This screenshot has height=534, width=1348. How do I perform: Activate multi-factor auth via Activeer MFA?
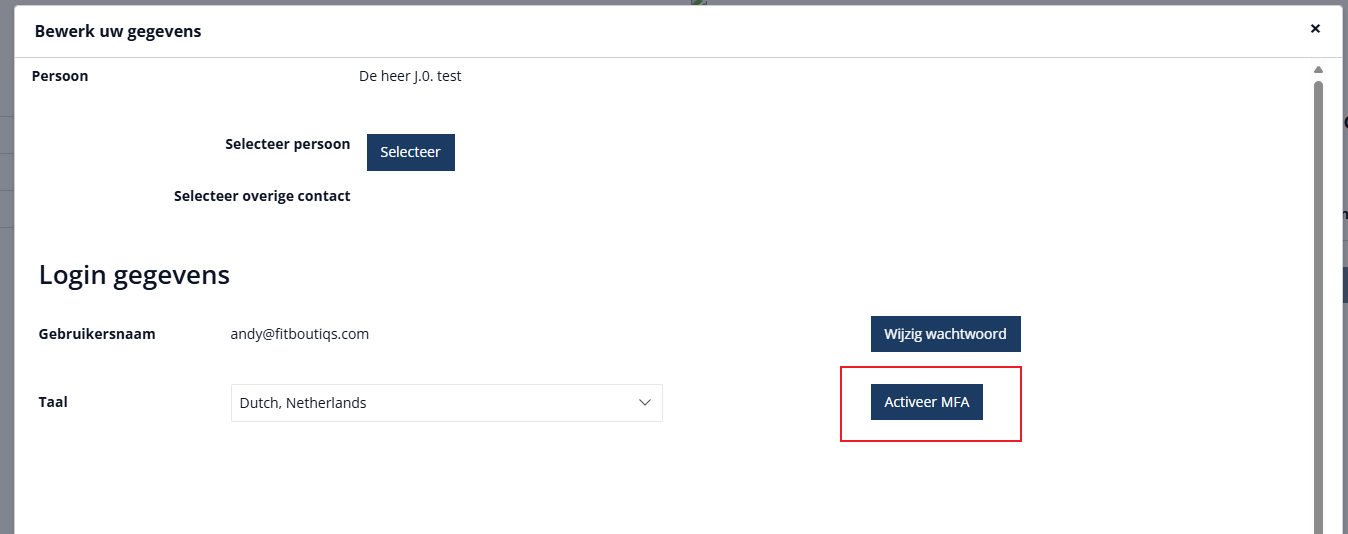[927, 402]
